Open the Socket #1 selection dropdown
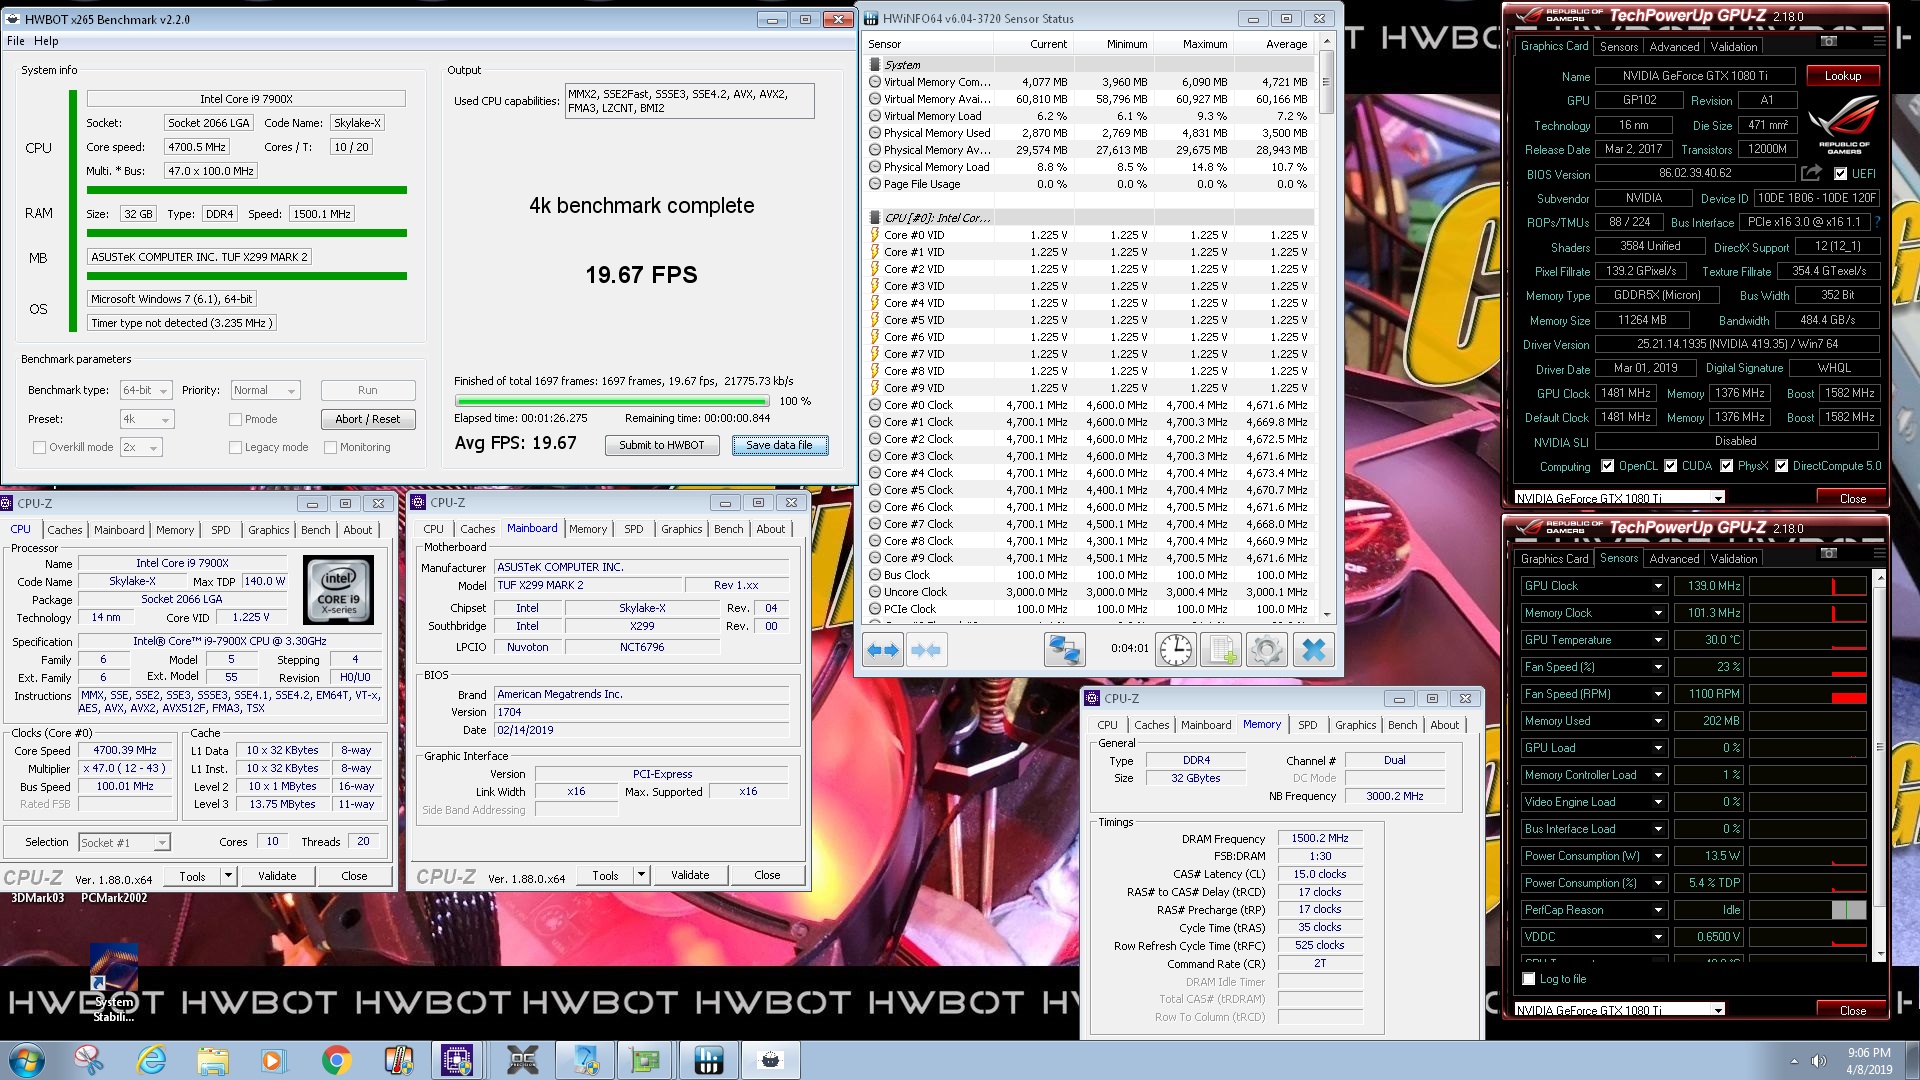1920x1080 pixels. point(124,842)
